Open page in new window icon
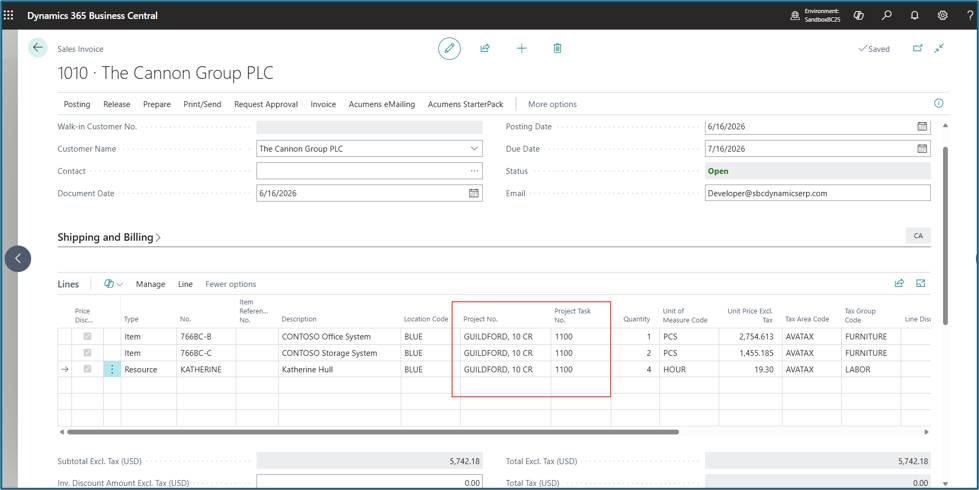The height and width of the screenshot is (490, 979). pyautogui.click(x=917, y=48)
